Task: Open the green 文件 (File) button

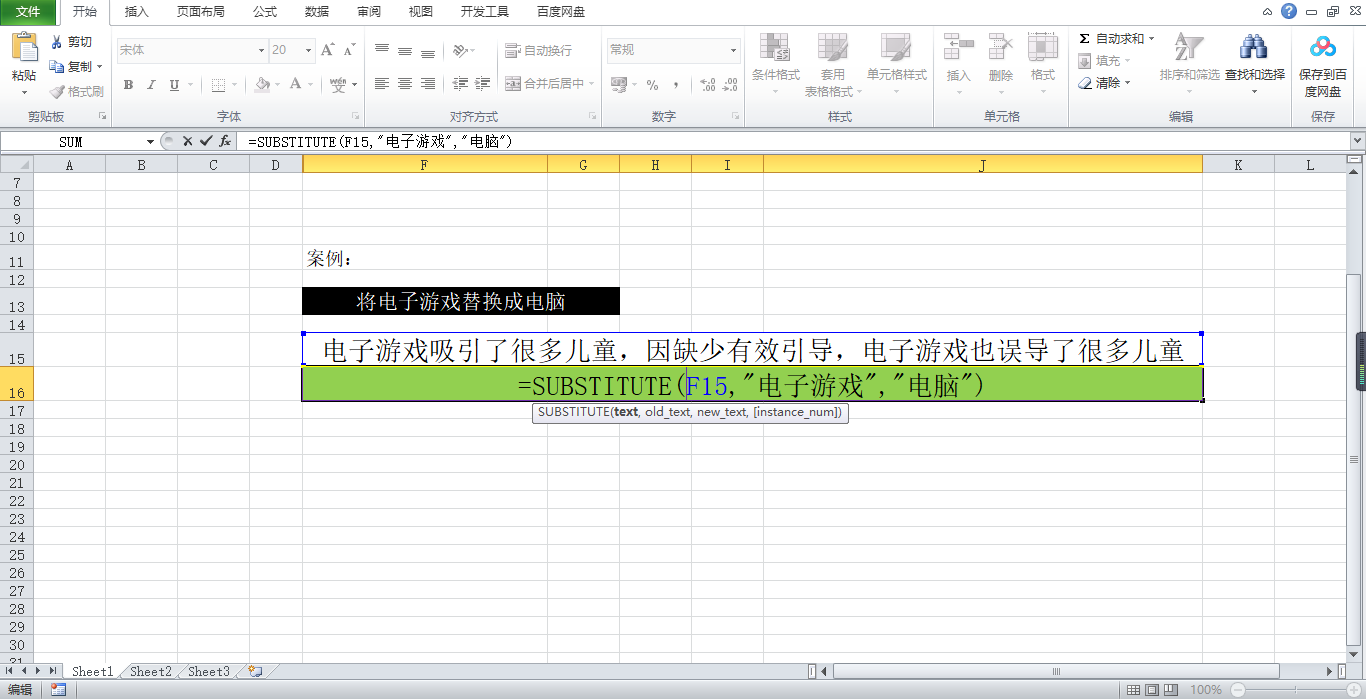Action: pos(28,12)
